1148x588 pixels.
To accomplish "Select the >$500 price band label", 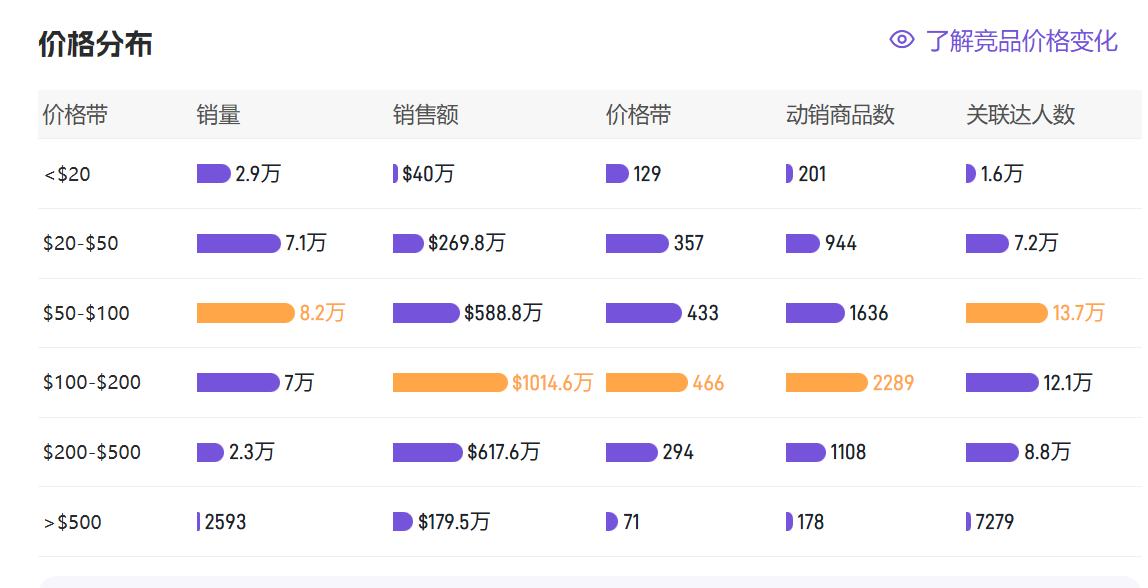I will 72,522.
